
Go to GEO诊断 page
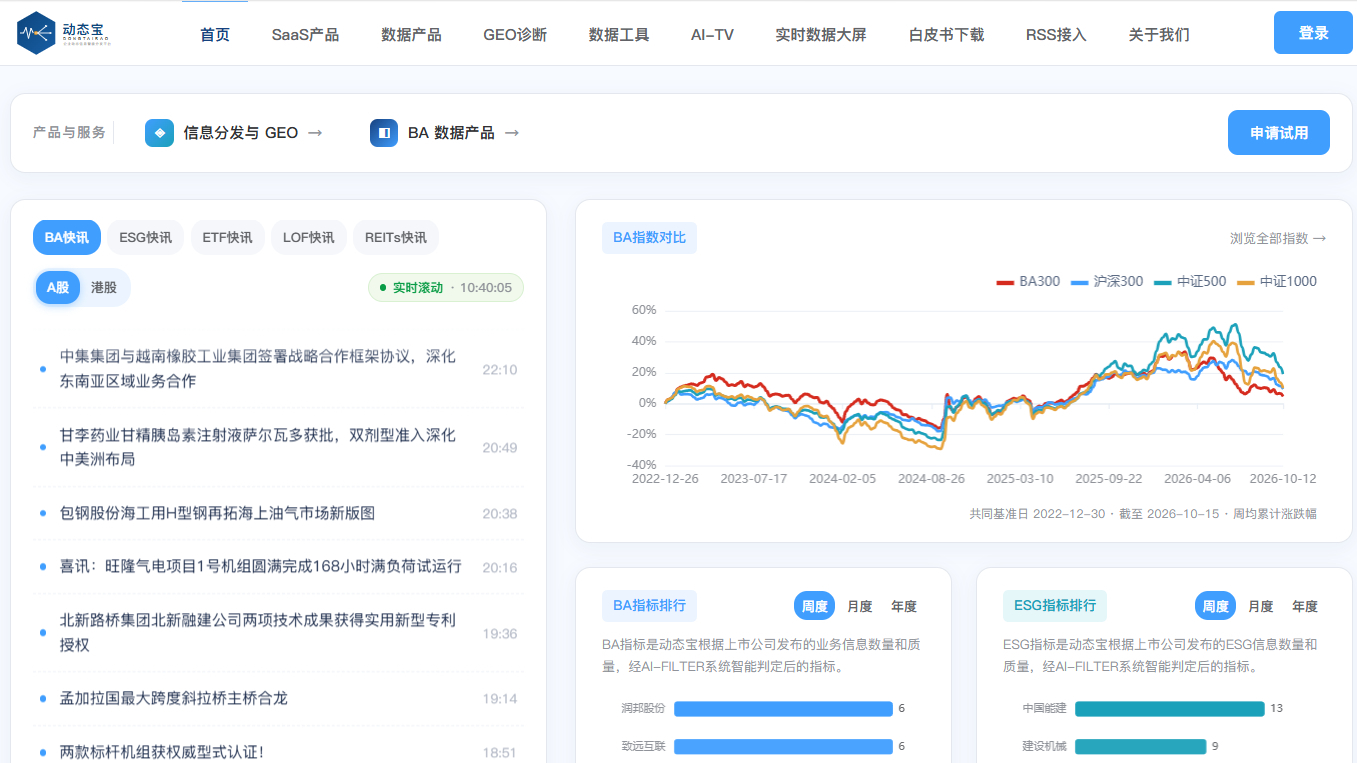pos(515,34)
